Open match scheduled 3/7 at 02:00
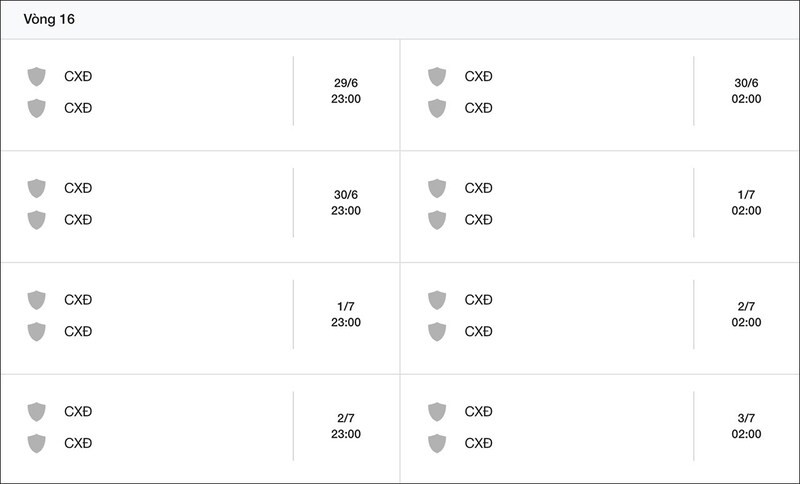The height and width of the screenshot is (484, 800). coord(600,429)
